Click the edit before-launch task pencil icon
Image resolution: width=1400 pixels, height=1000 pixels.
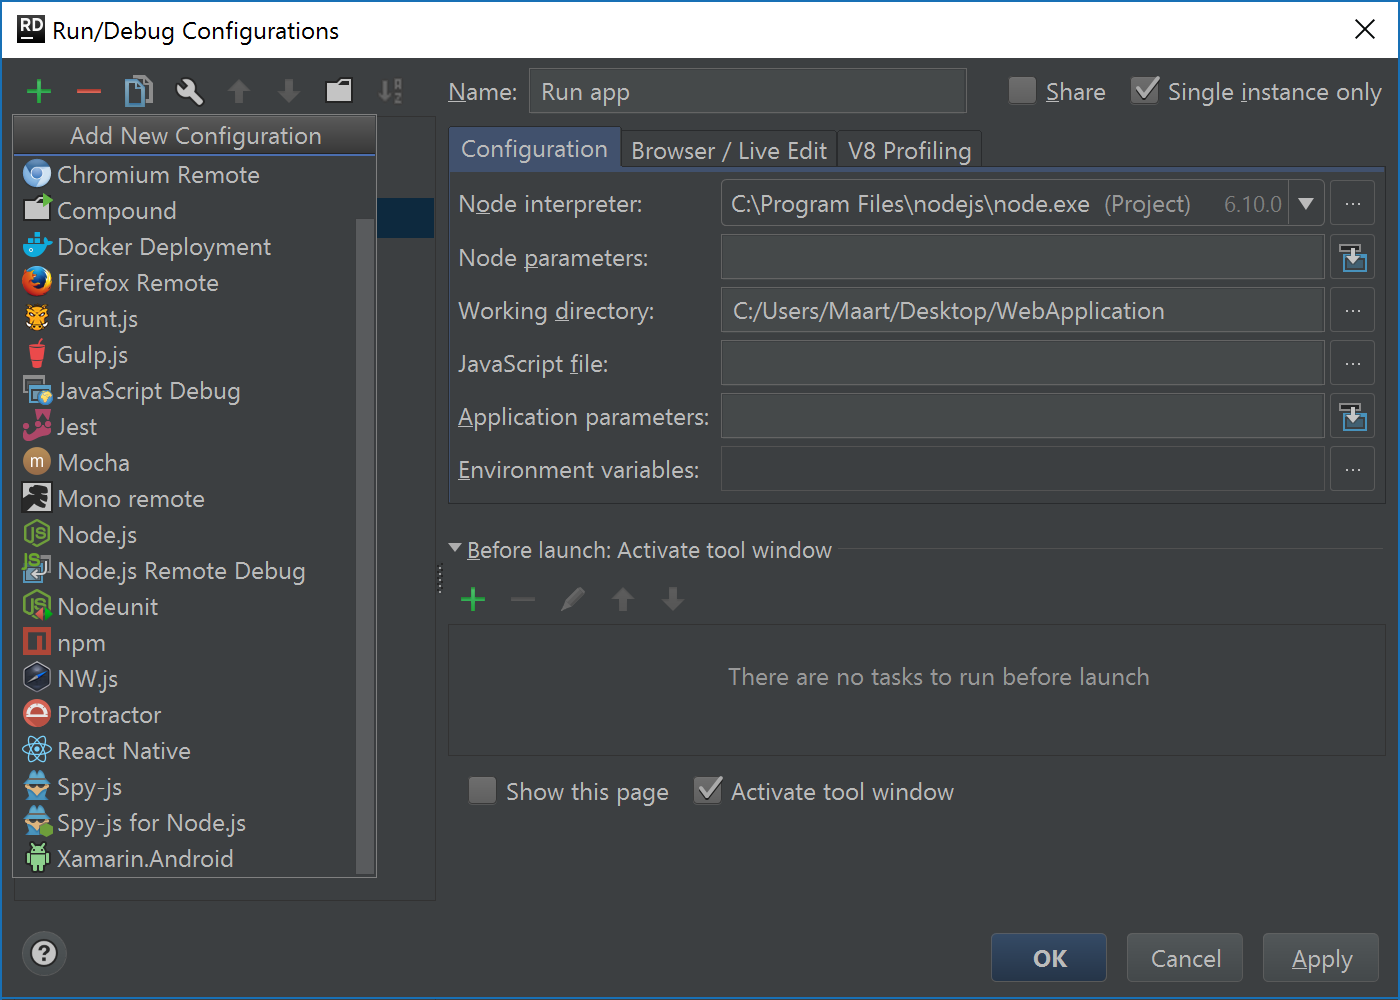pos(573,599)
